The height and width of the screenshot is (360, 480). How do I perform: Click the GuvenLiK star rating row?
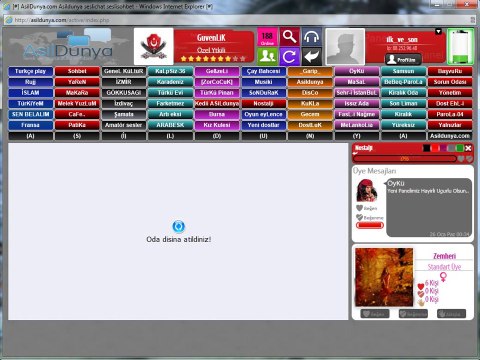click(213, 59)
